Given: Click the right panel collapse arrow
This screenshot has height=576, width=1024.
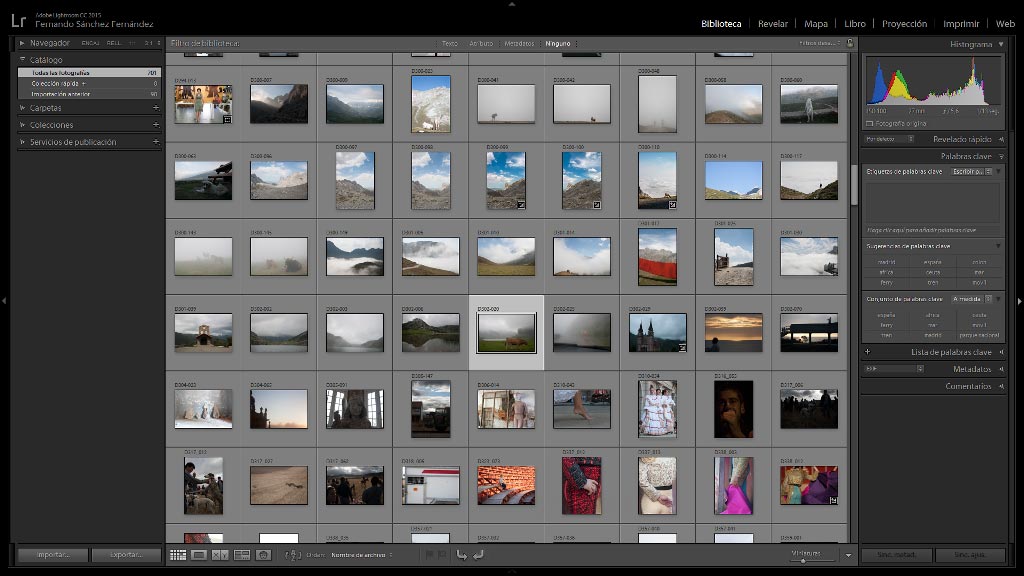Looking at the screenshot, I should pos(1019,301).
